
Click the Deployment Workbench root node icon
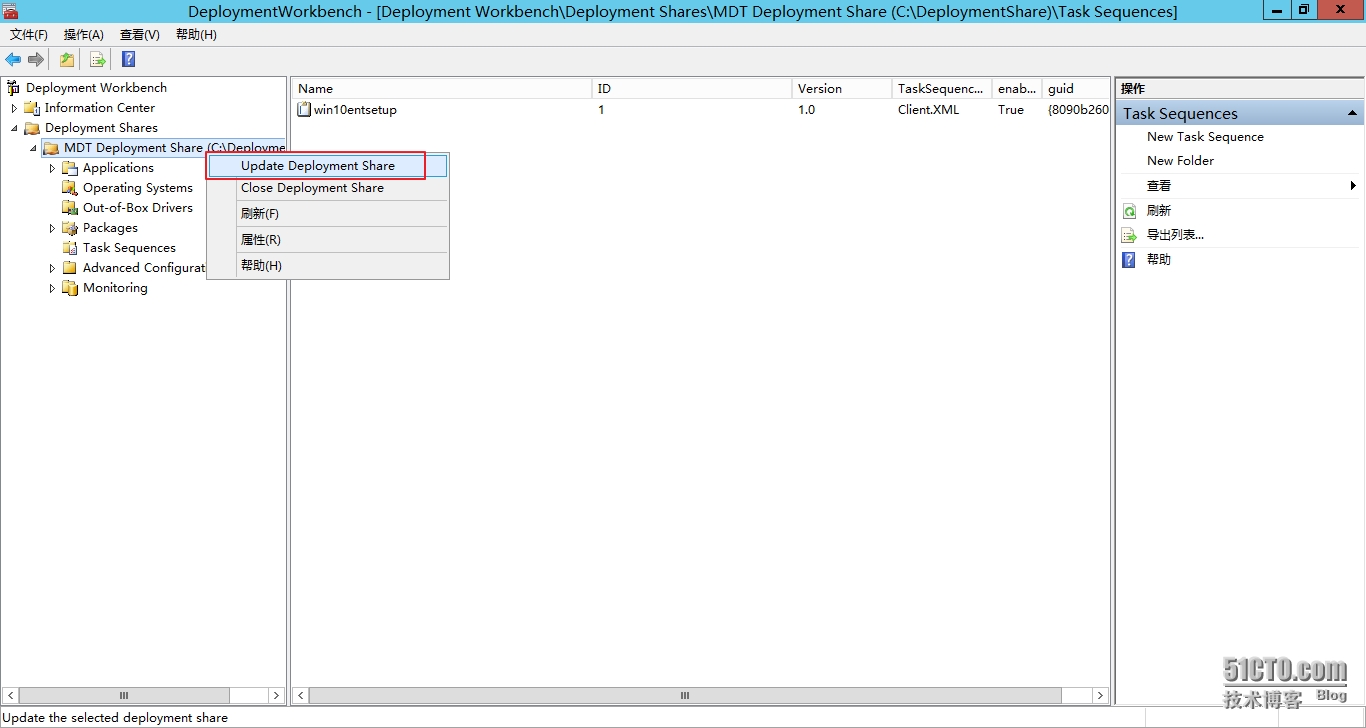point(13,88)
